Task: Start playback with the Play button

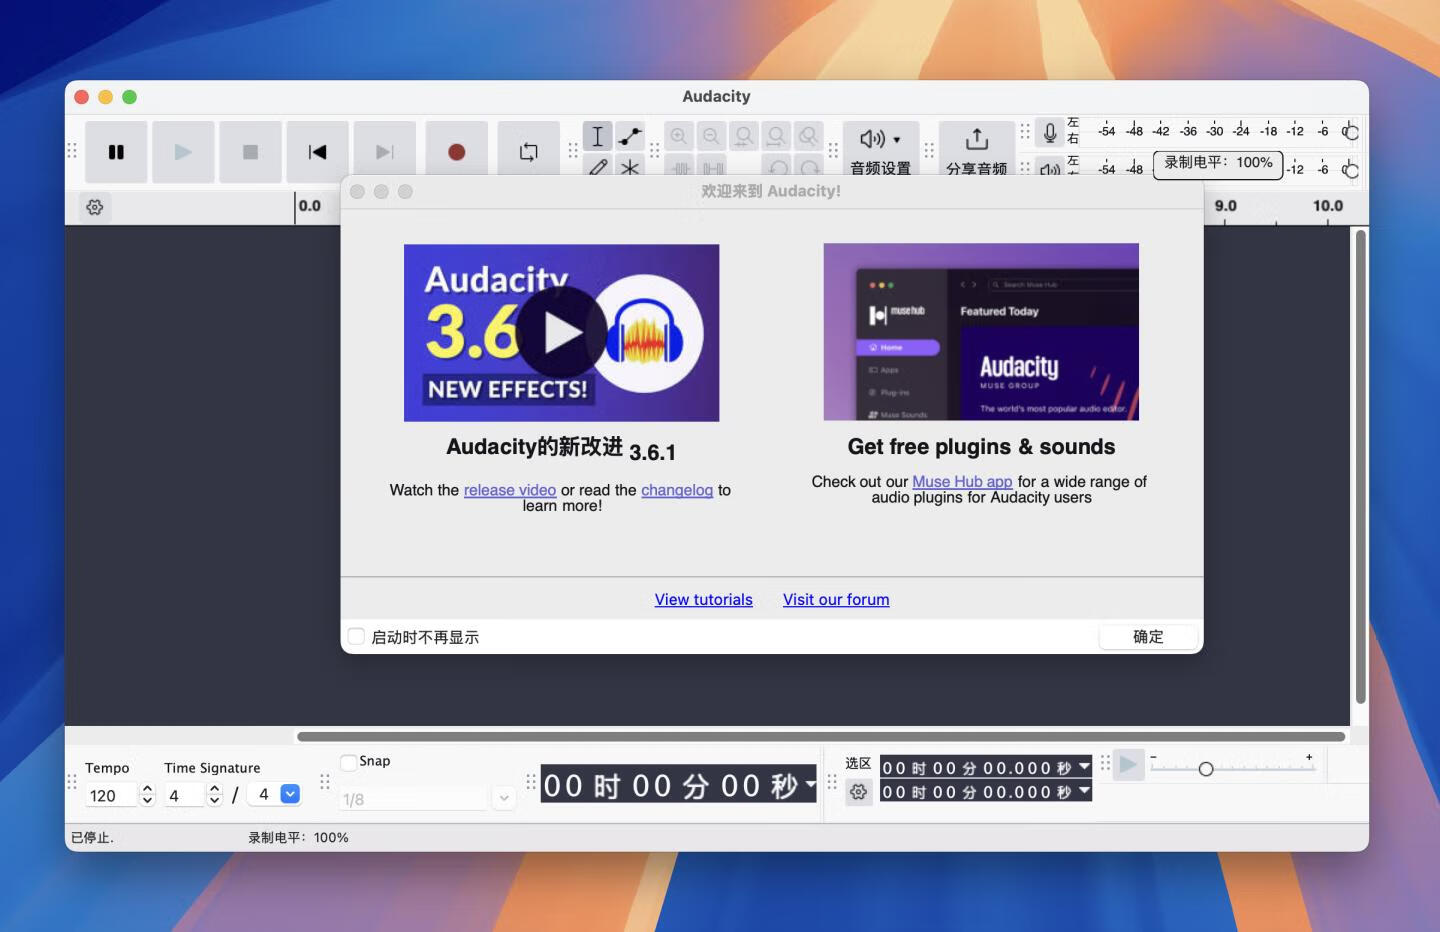Action: pos(183,152)
